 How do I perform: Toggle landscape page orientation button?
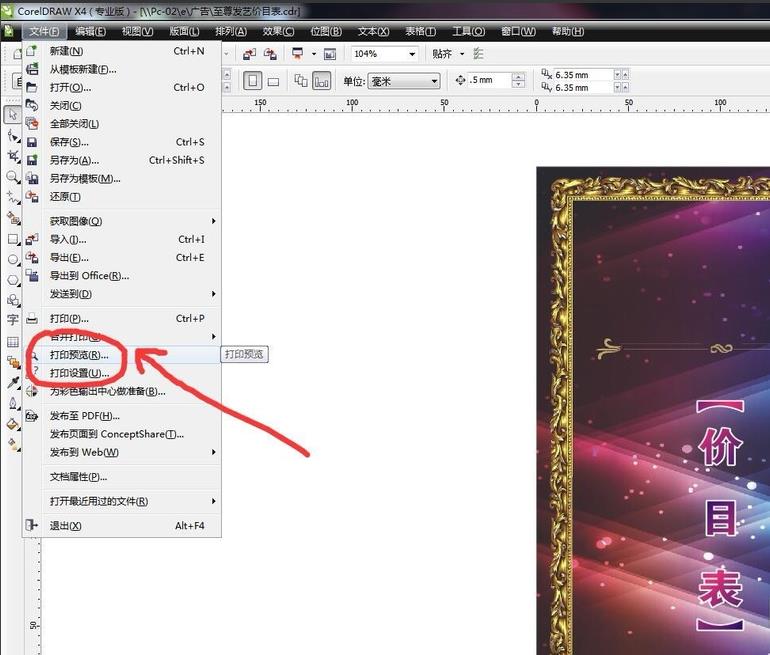click(x=274, y=82)
